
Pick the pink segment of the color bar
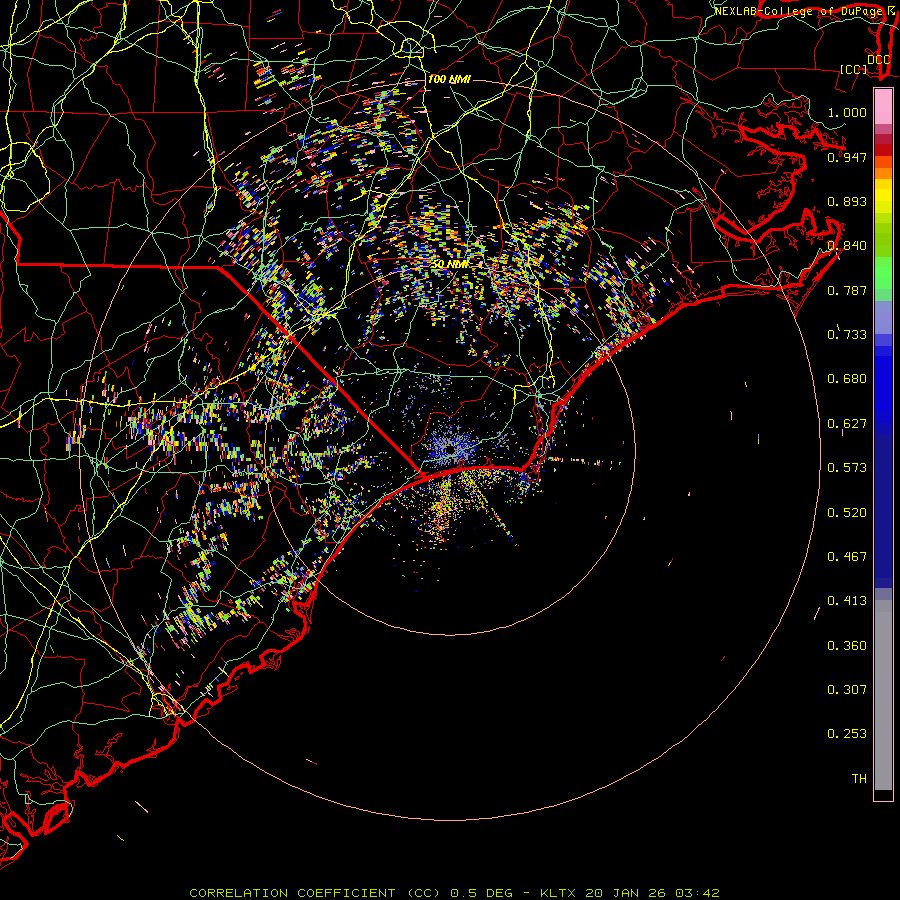[883, 107]
